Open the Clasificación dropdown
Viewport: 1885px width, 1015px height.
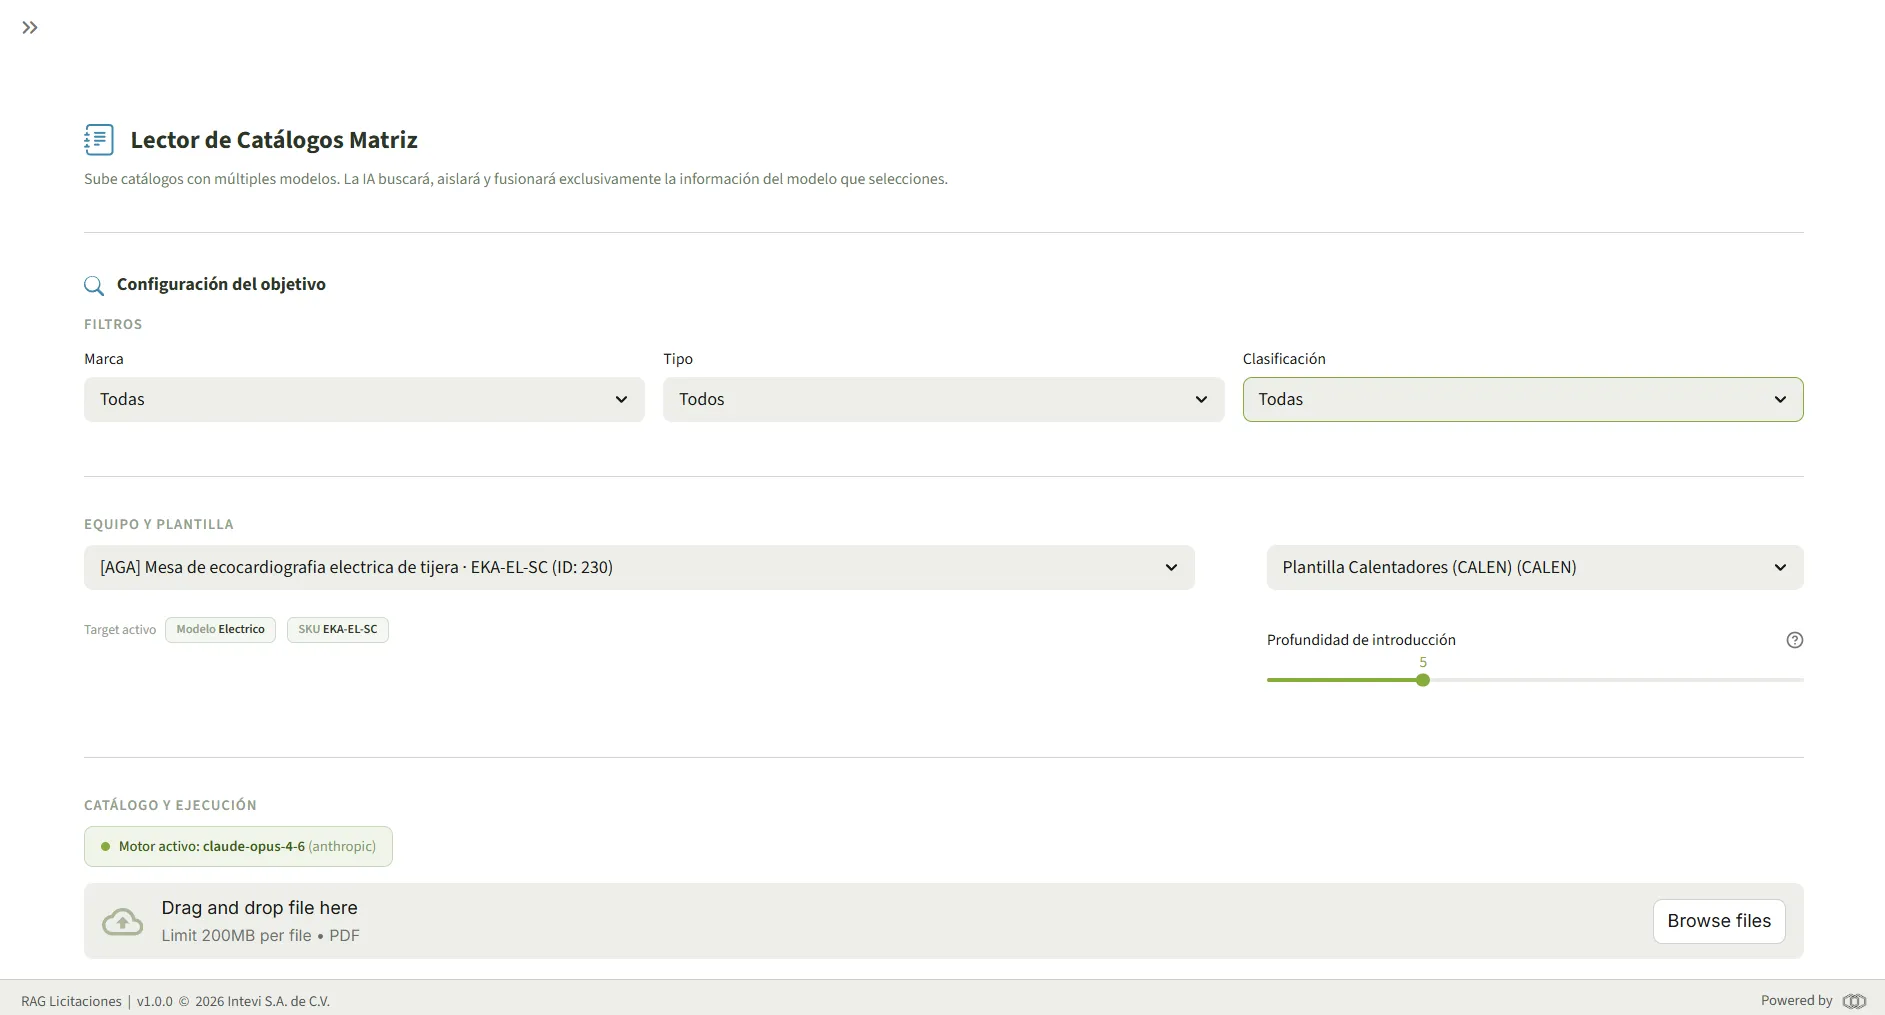(1523, 399)
